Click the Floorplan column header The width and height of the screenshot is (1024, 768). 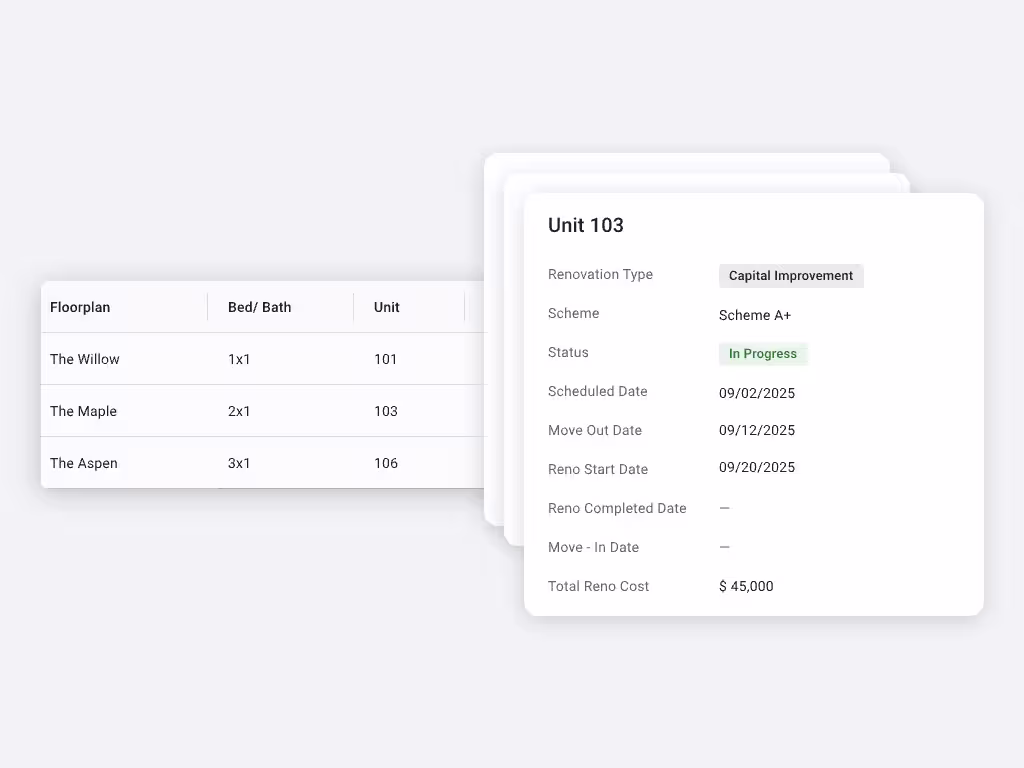[80, 307]
